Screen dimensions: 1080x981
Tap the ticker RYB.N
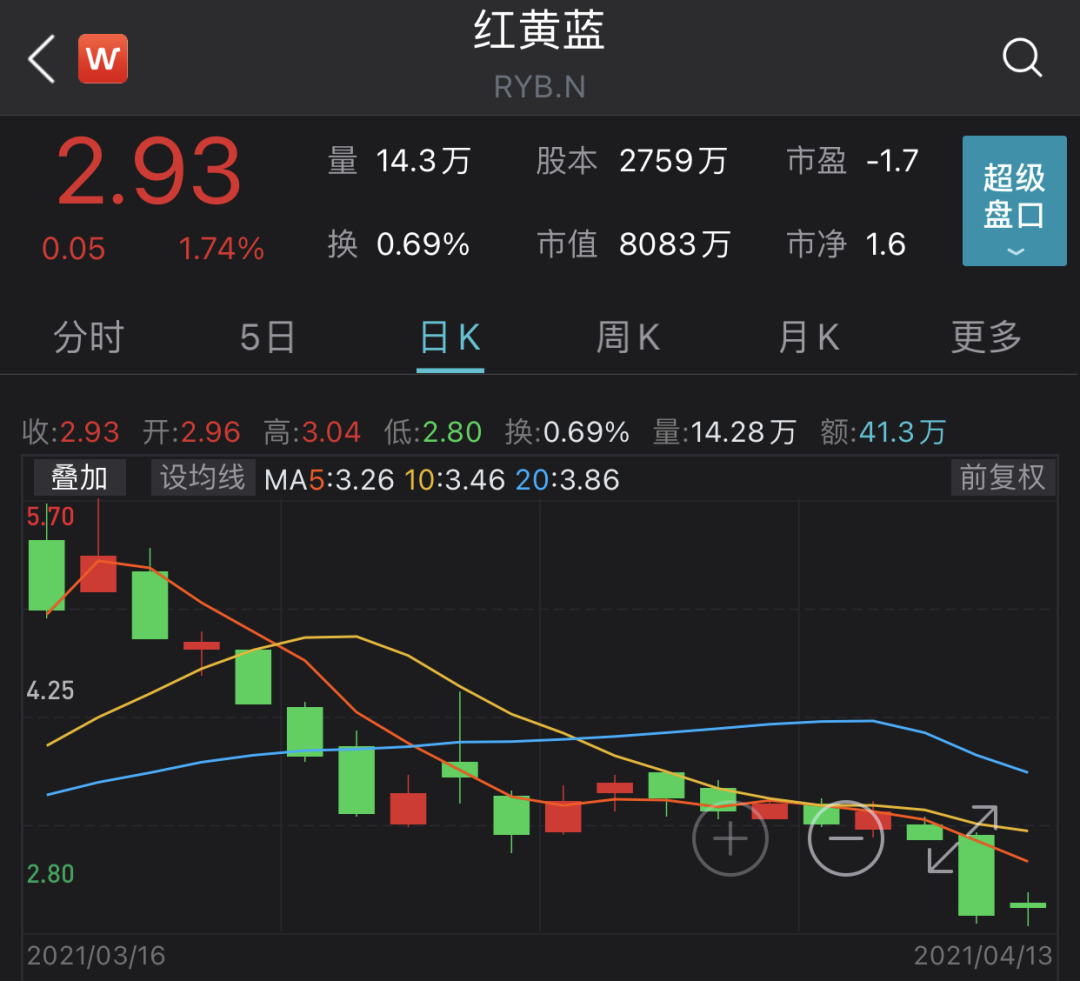point(539,87)
